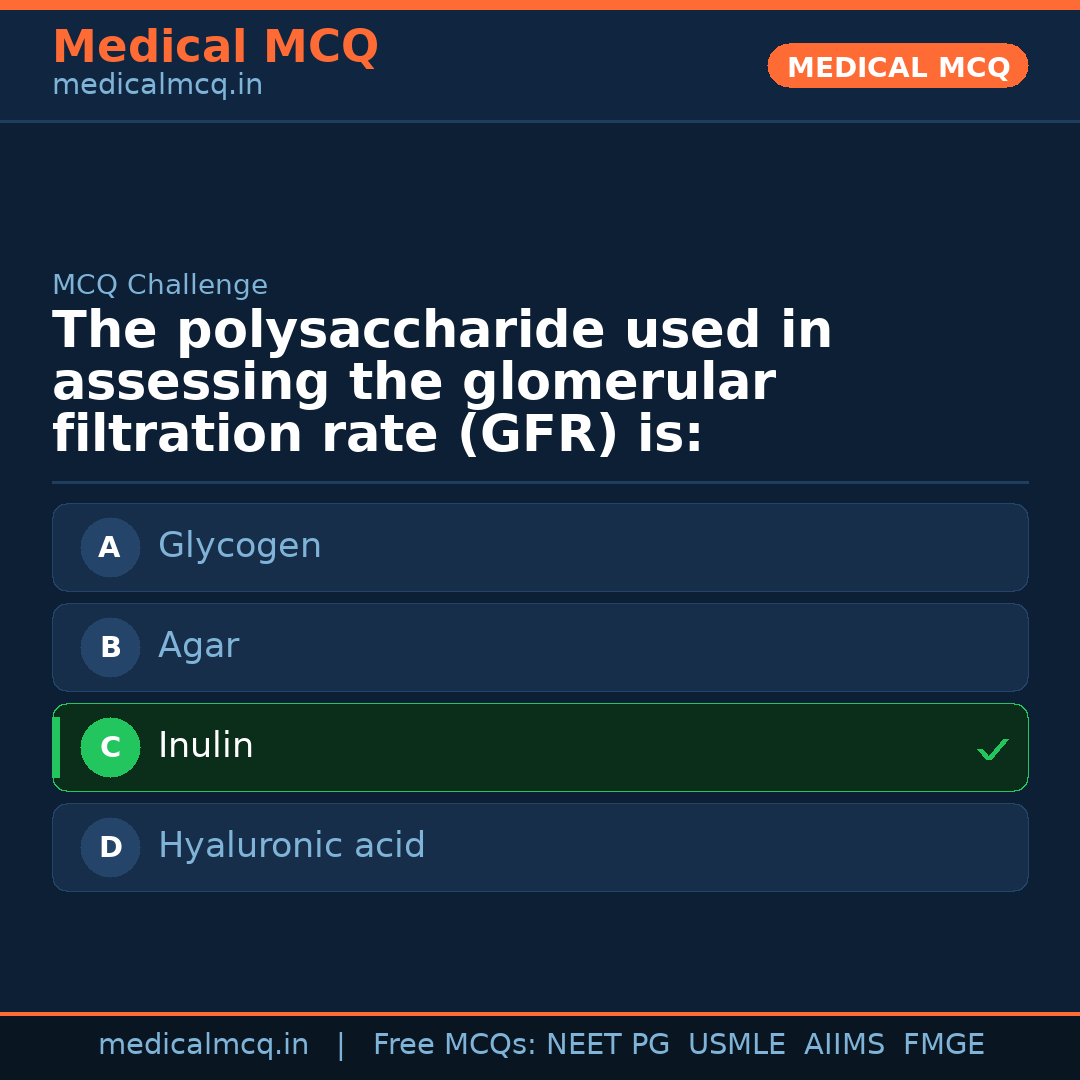Click the green letter C circle

[x=110, y=747]
